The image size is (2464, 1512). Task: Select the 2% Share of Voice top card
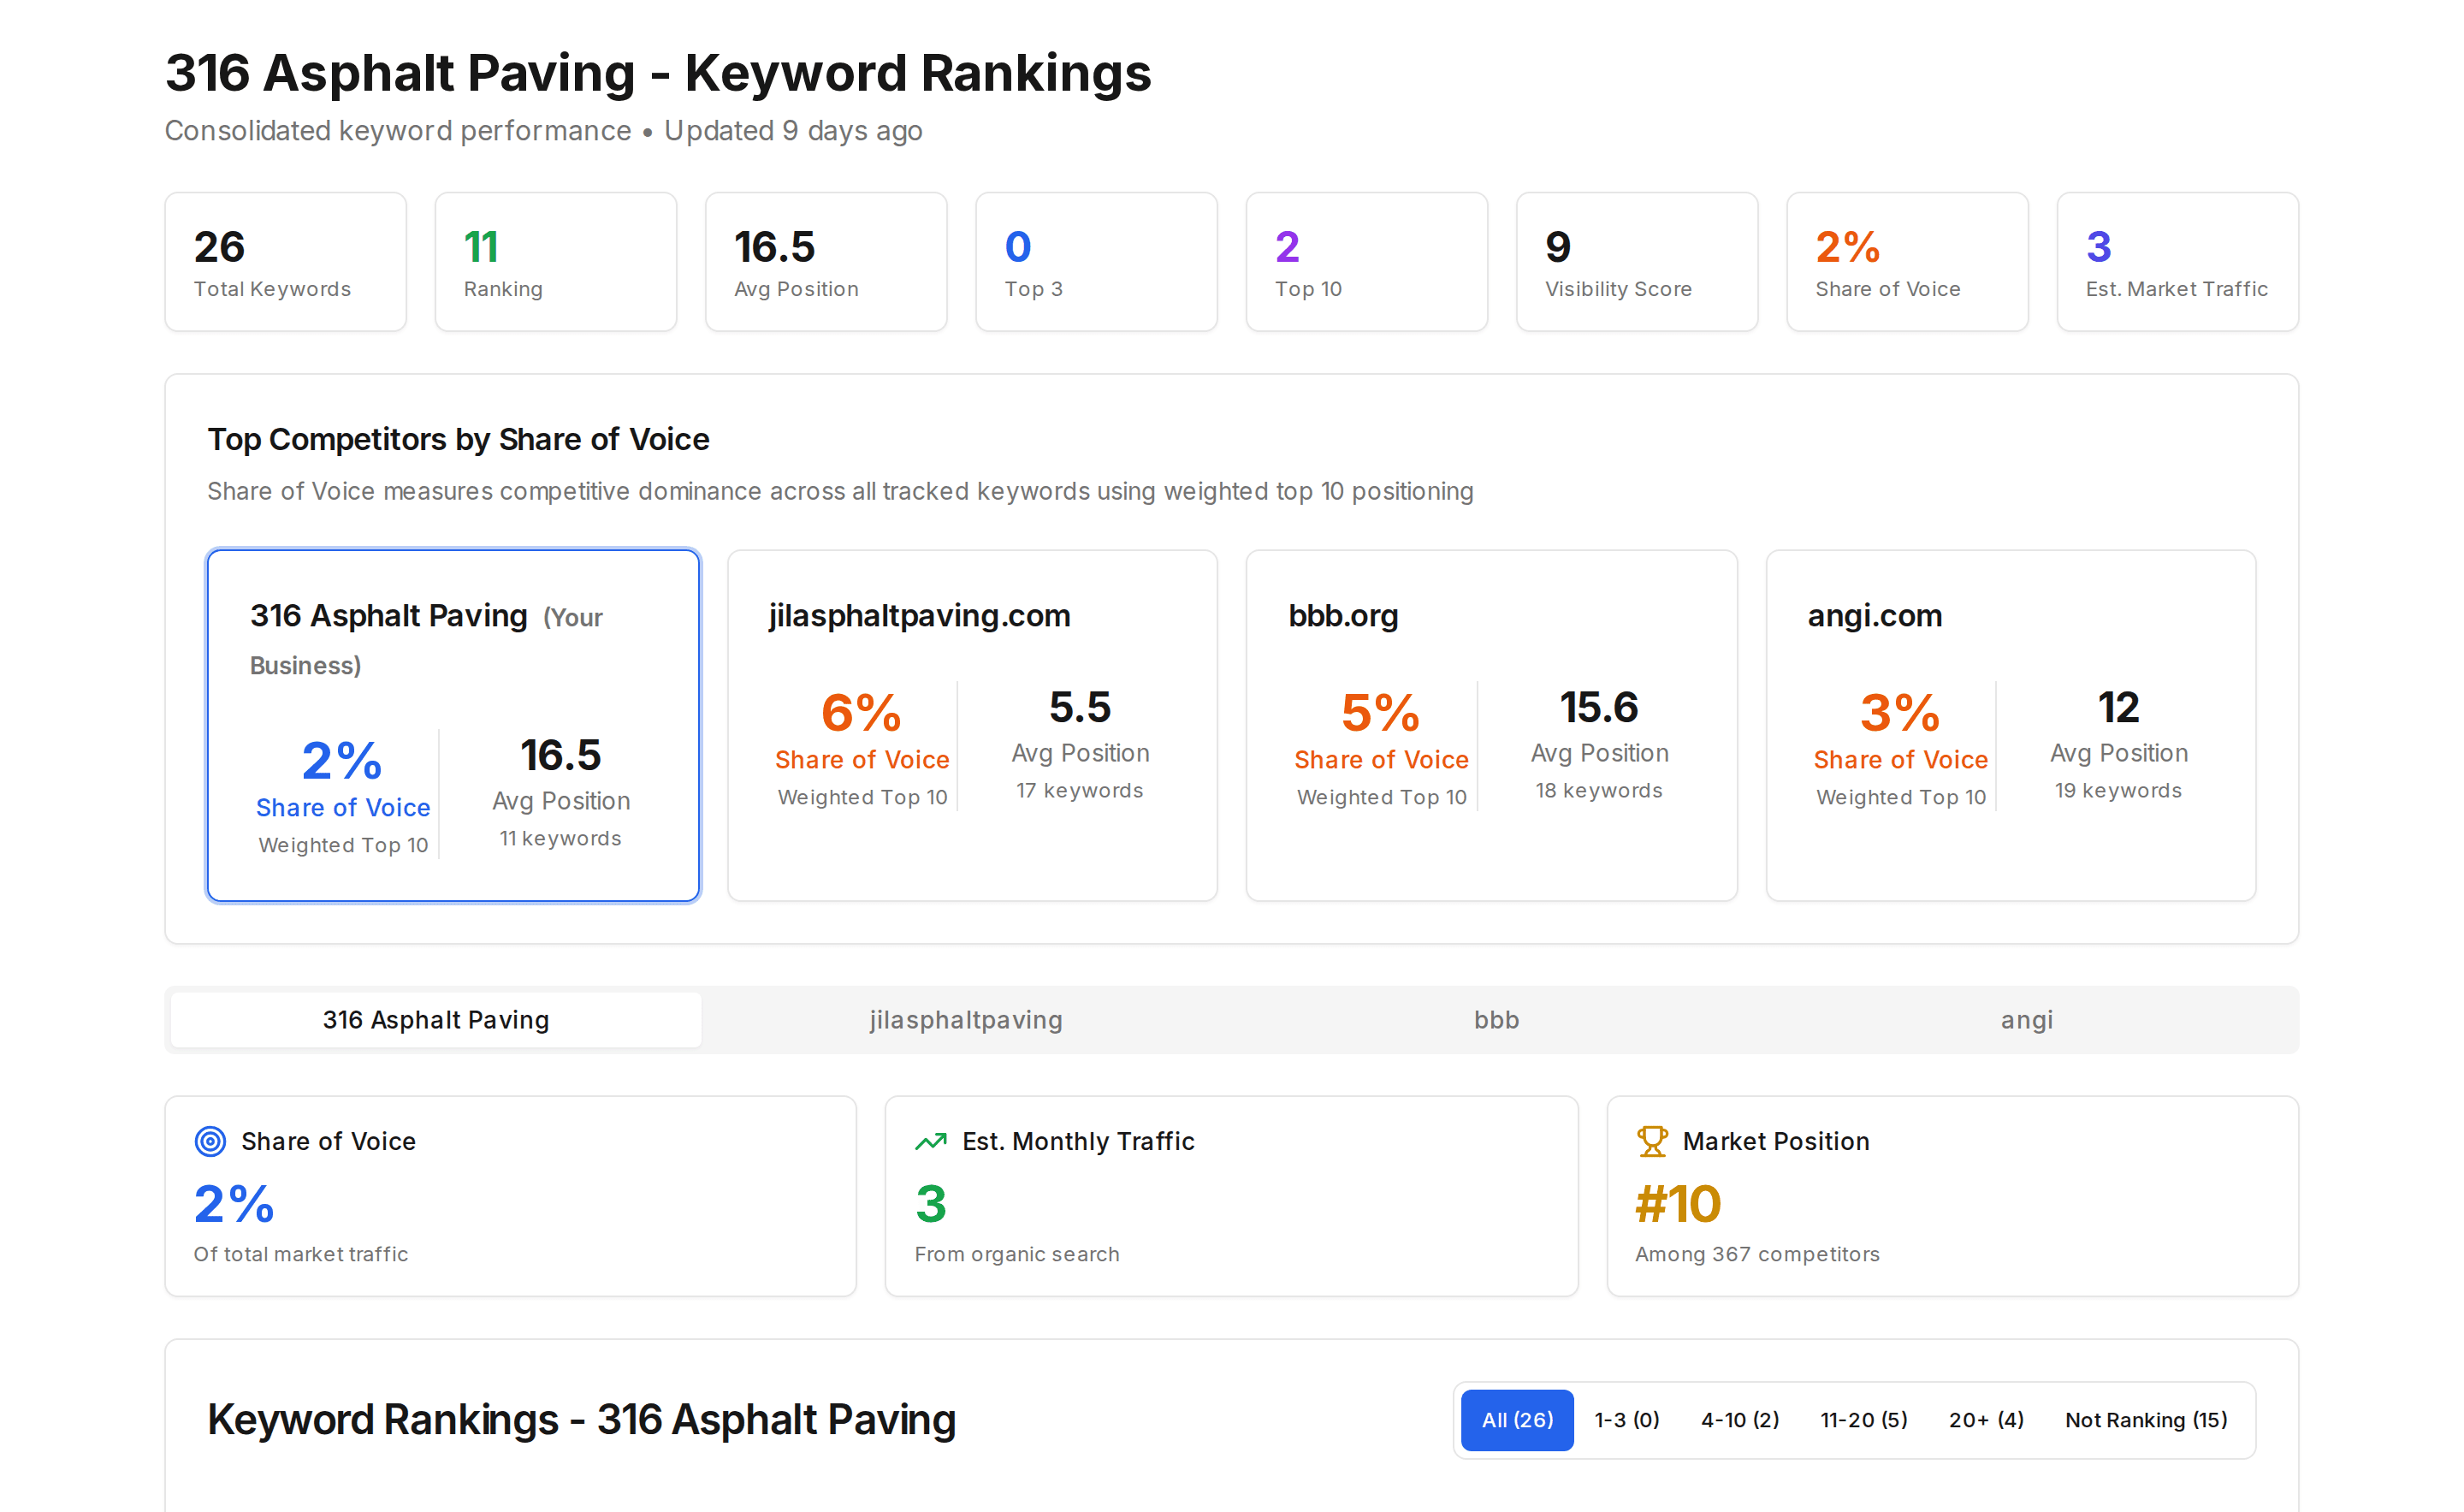(x=1907, y=262)
